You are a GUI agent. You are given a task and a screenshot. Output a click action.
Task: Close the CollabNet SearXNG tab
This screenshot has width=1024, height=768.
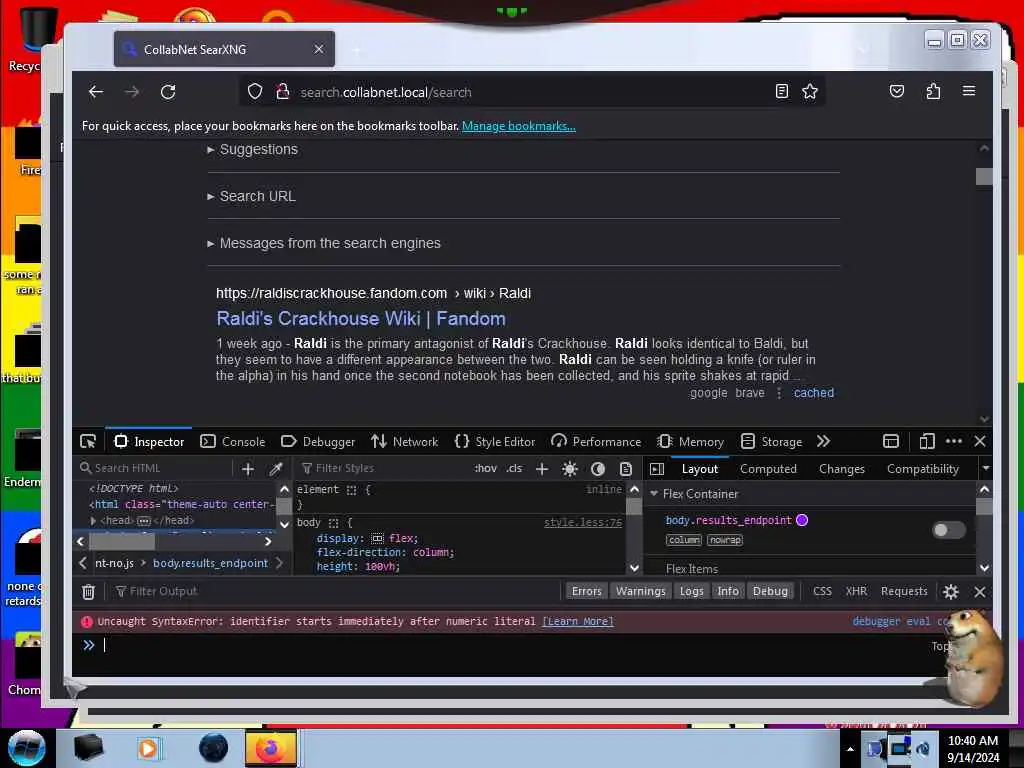coord(319,49)
